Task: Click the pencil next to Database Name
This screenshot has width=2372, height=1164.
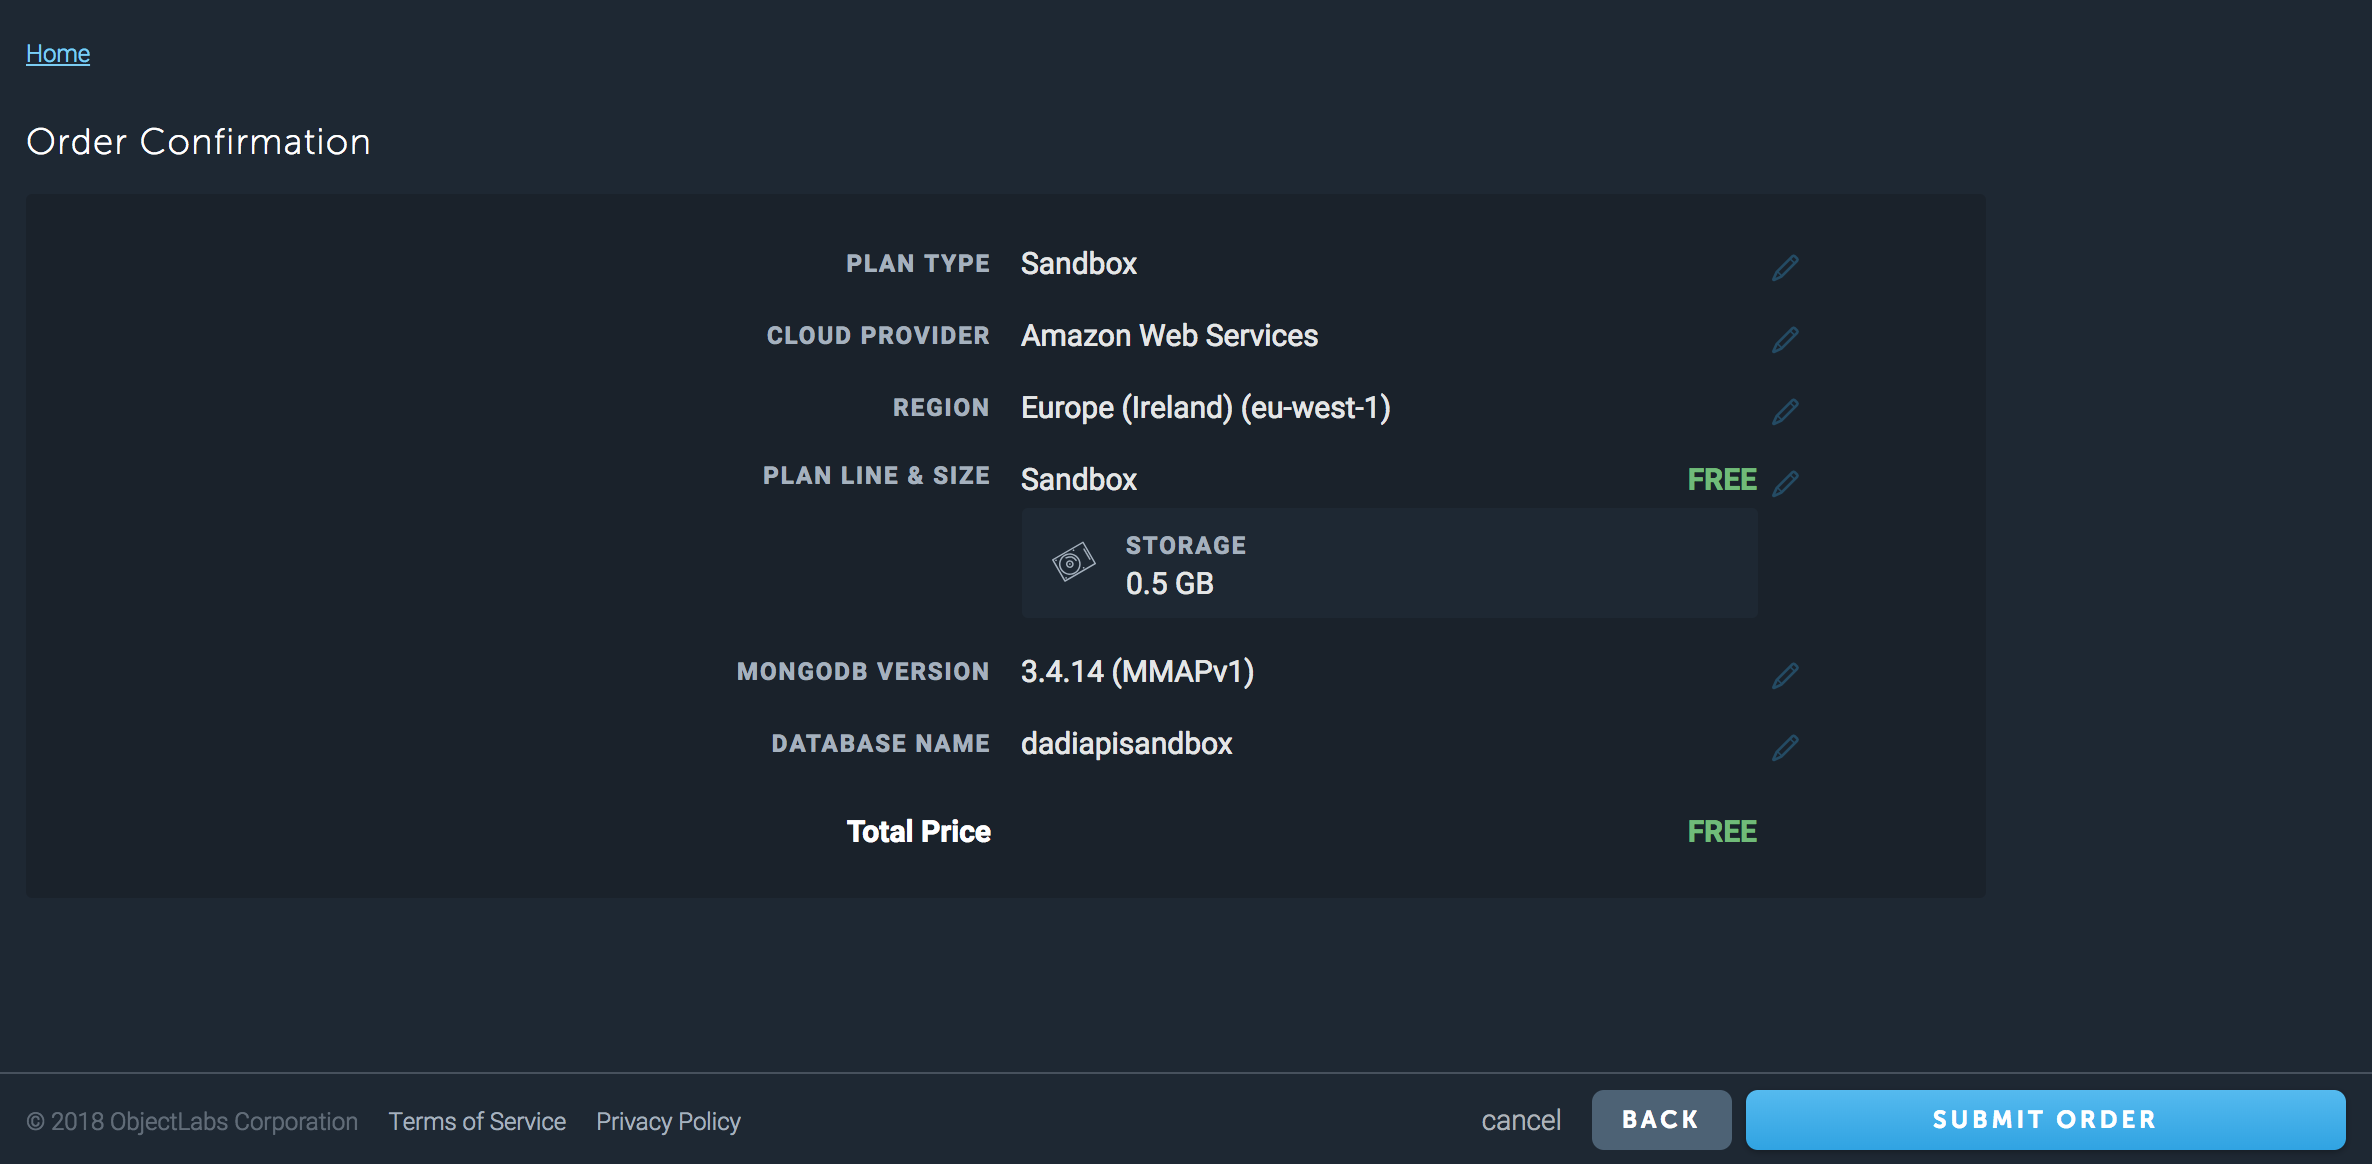Action: [x=1785, y=747]
